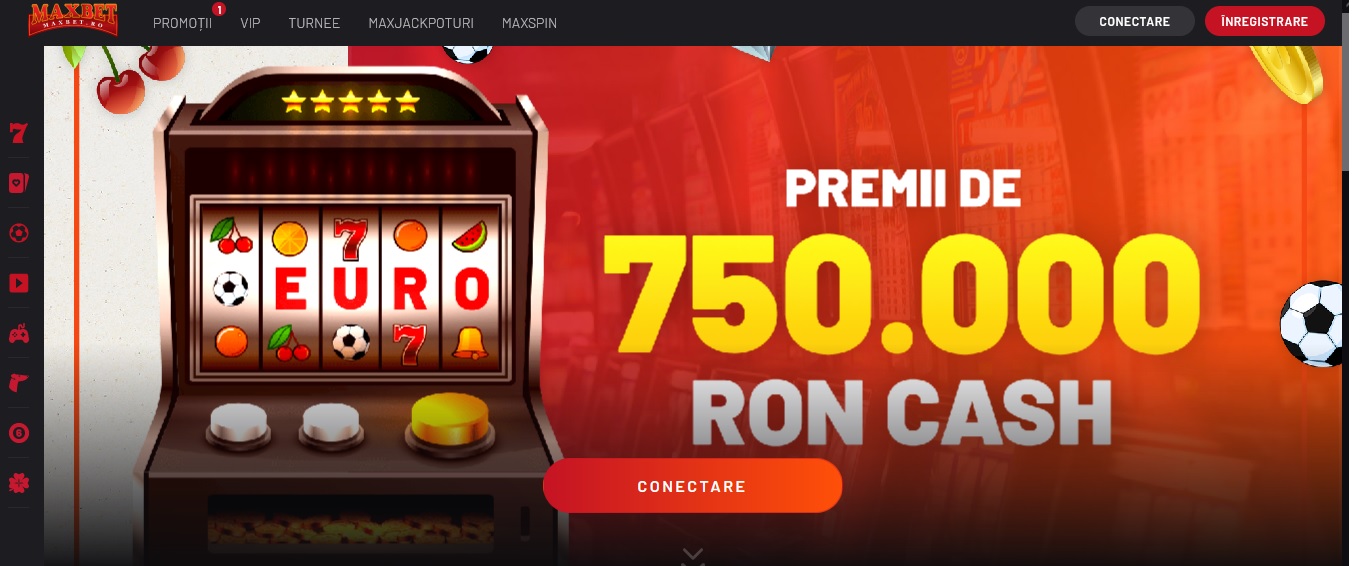Go to the MAXBET logo home
Image resolution: width=1356 pixels, height=566 pixels.
[73, 19]
